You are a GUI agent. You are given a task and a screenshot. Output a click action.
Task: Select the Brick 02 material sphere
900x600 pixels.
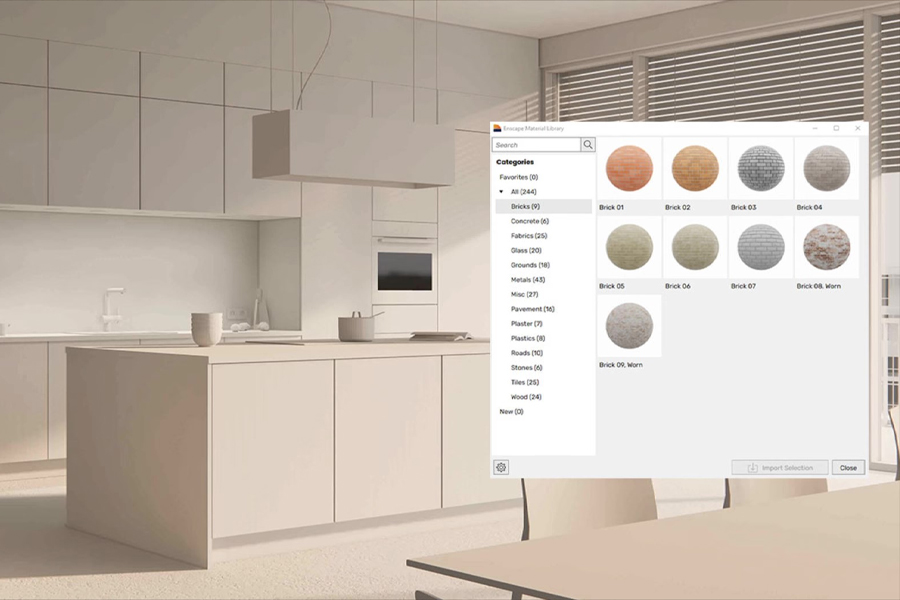coord(695,168)
